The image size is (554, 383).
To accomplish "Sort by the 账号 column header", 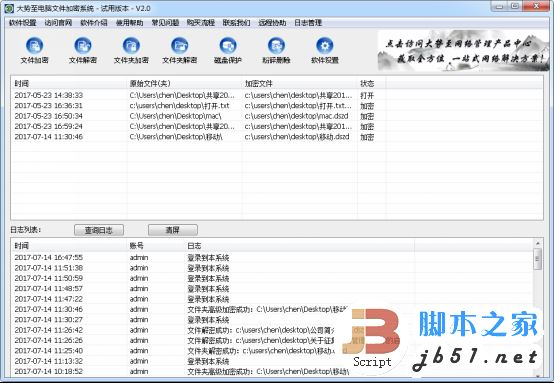I will click(x=155, y=246).
